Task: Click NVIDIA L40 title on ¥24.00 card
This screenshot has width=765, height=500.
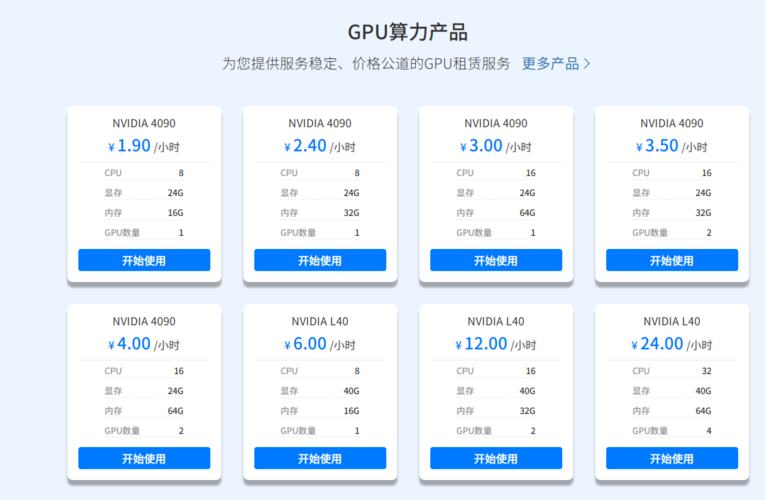Action: (x=672, y=321)
